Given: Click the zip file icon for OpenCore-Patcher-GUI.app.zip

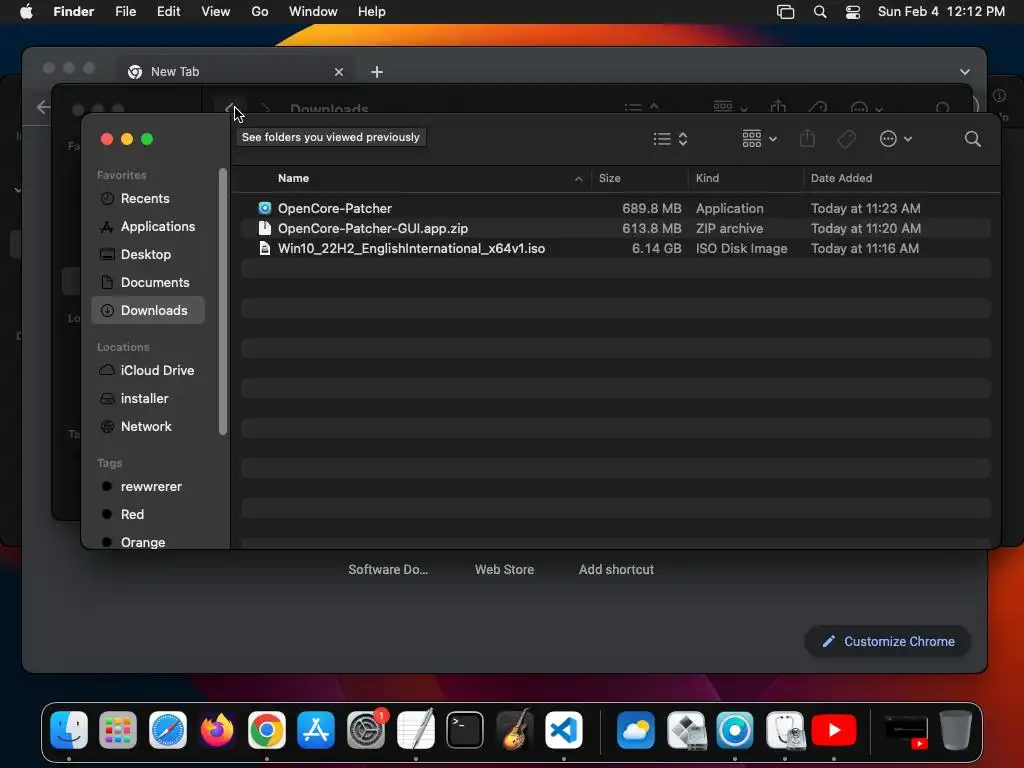Looking at the screenshot, I should [x=264, y=229].
